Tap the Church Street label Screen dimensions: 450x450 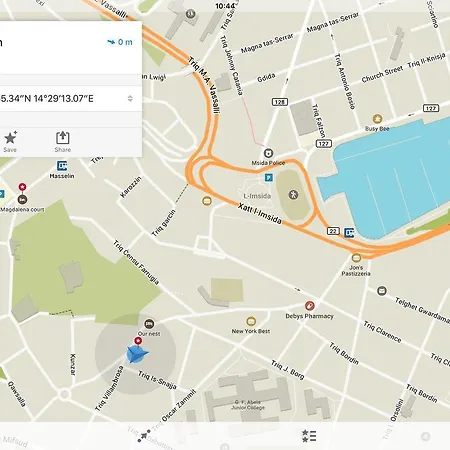pyautogui.click(x=382, y=74)
